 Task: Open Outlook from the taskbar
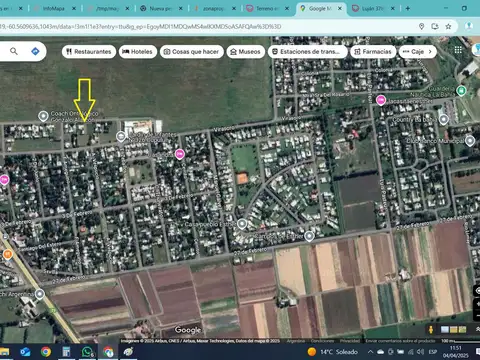(25, 352)
